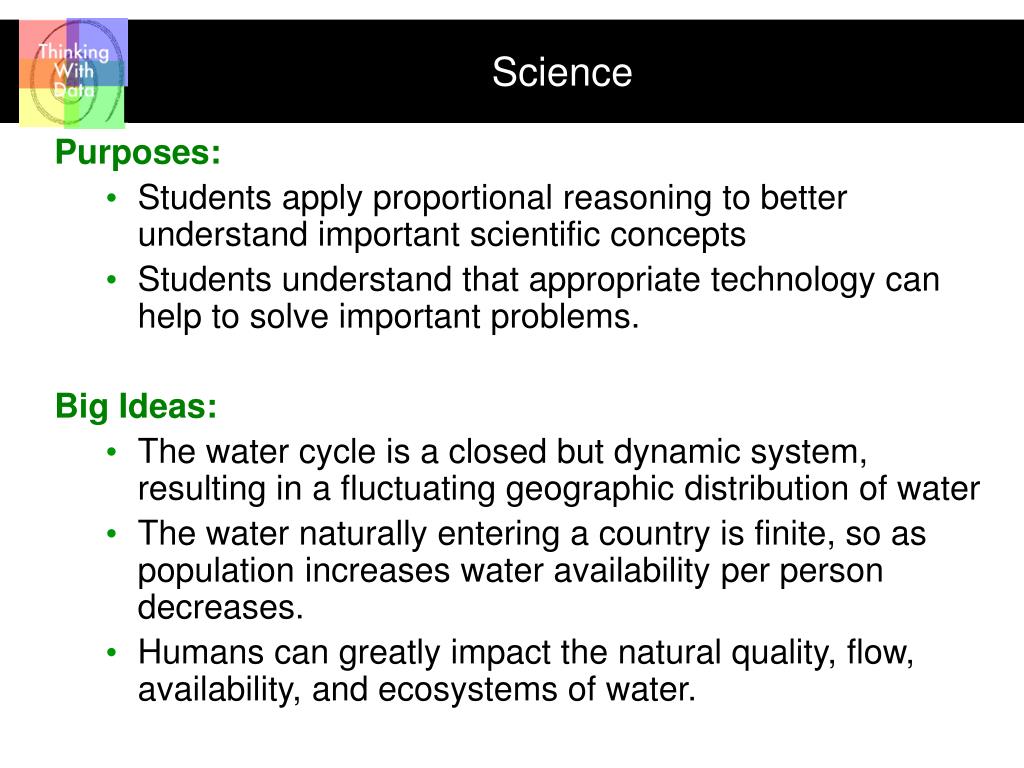The image size is (1024, 768).
Task: Click the water cycle closed system bullet
Action: coord(559,470)
